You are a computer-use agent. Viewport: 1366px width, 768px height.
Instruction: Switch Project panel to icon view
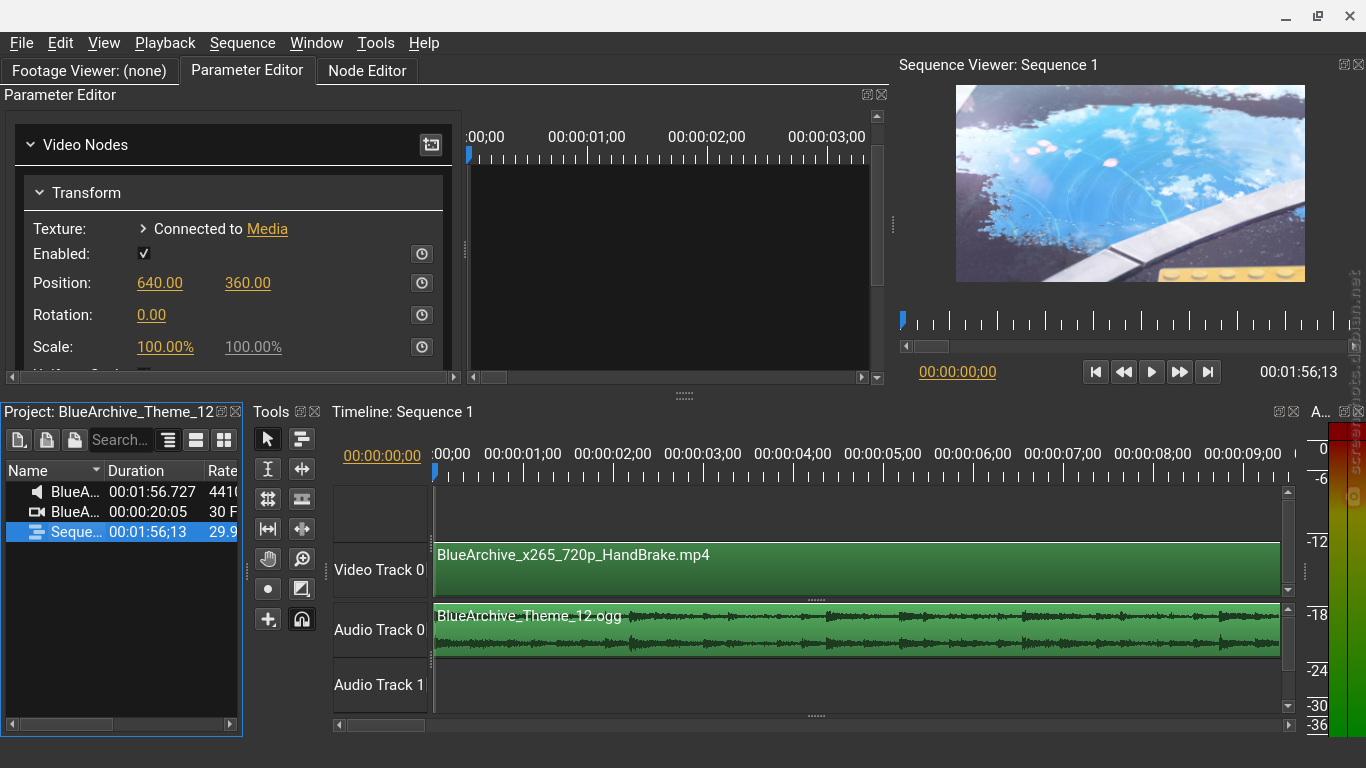pyautogui.click(x=224, y=440)
